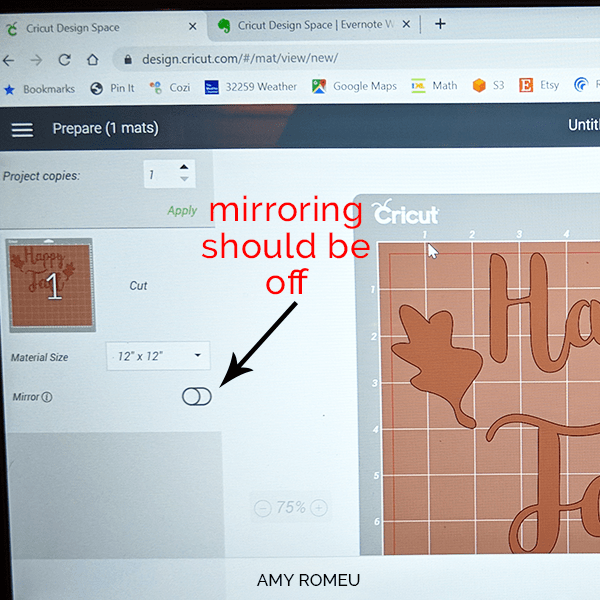The image size is (600, 600).
Task: Switch to the Cricut Design Space tab
Action: [101, 27]
